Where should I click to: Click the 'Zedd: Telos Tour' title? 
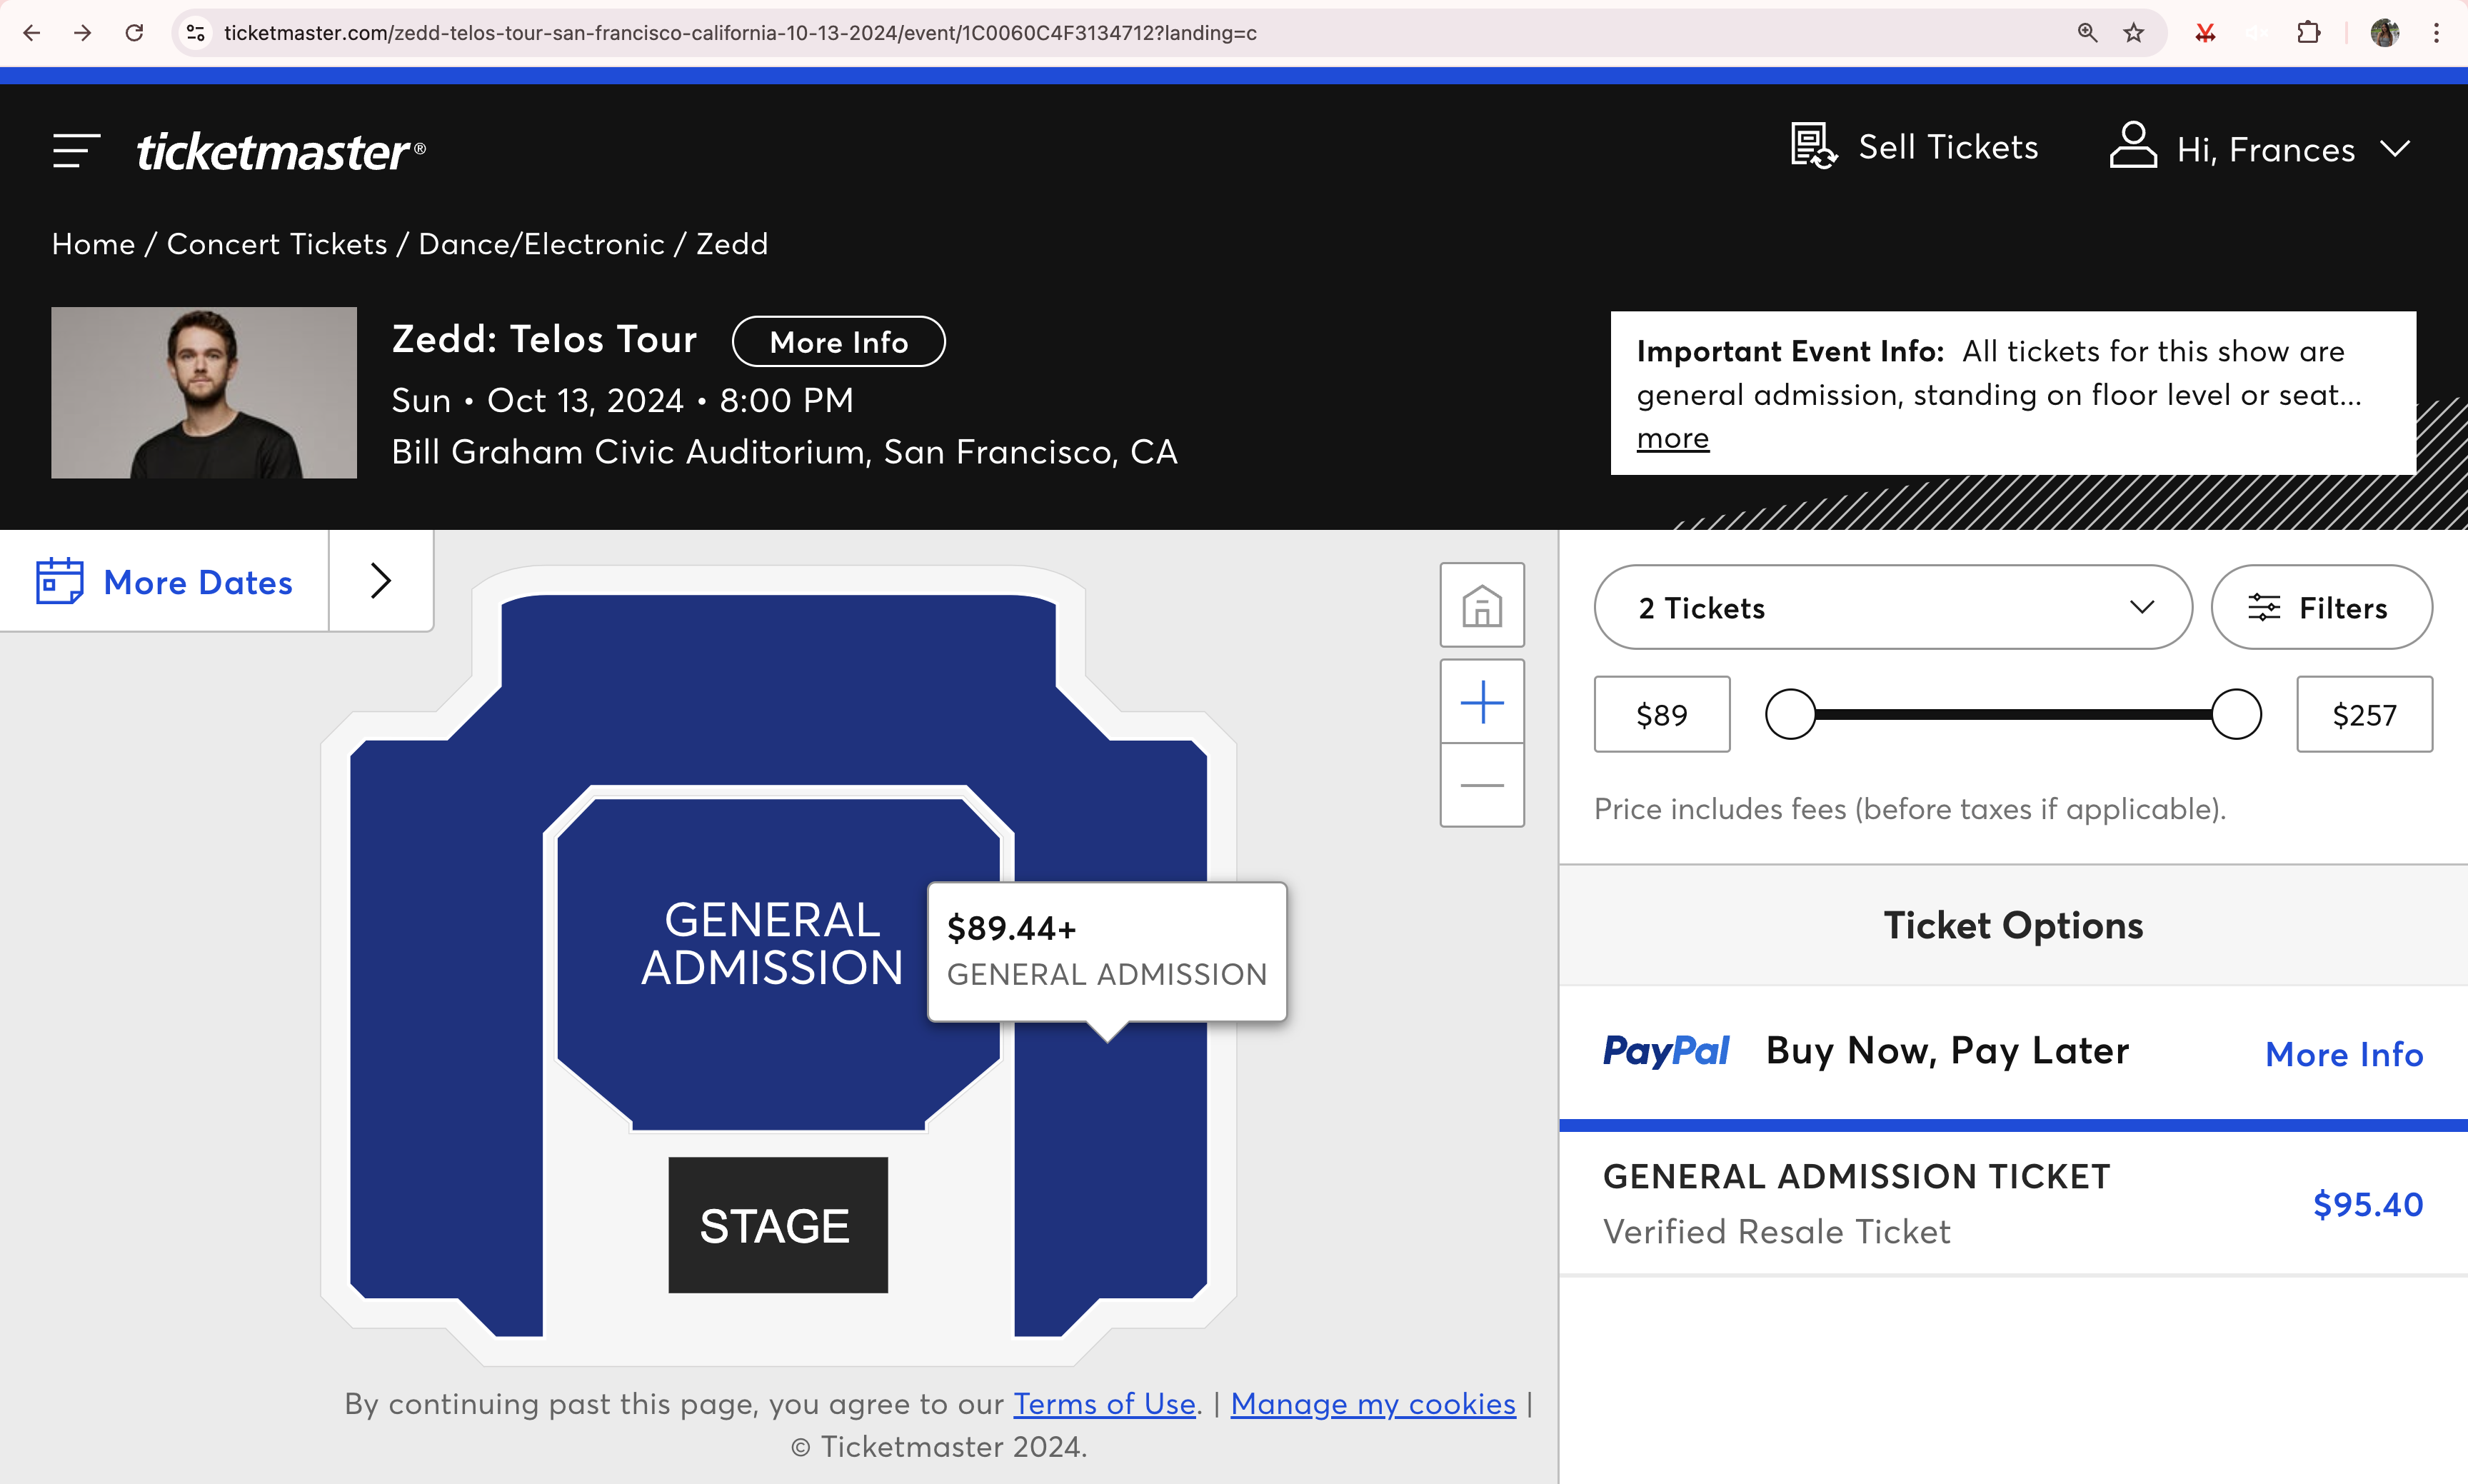[x=544, y=339]
